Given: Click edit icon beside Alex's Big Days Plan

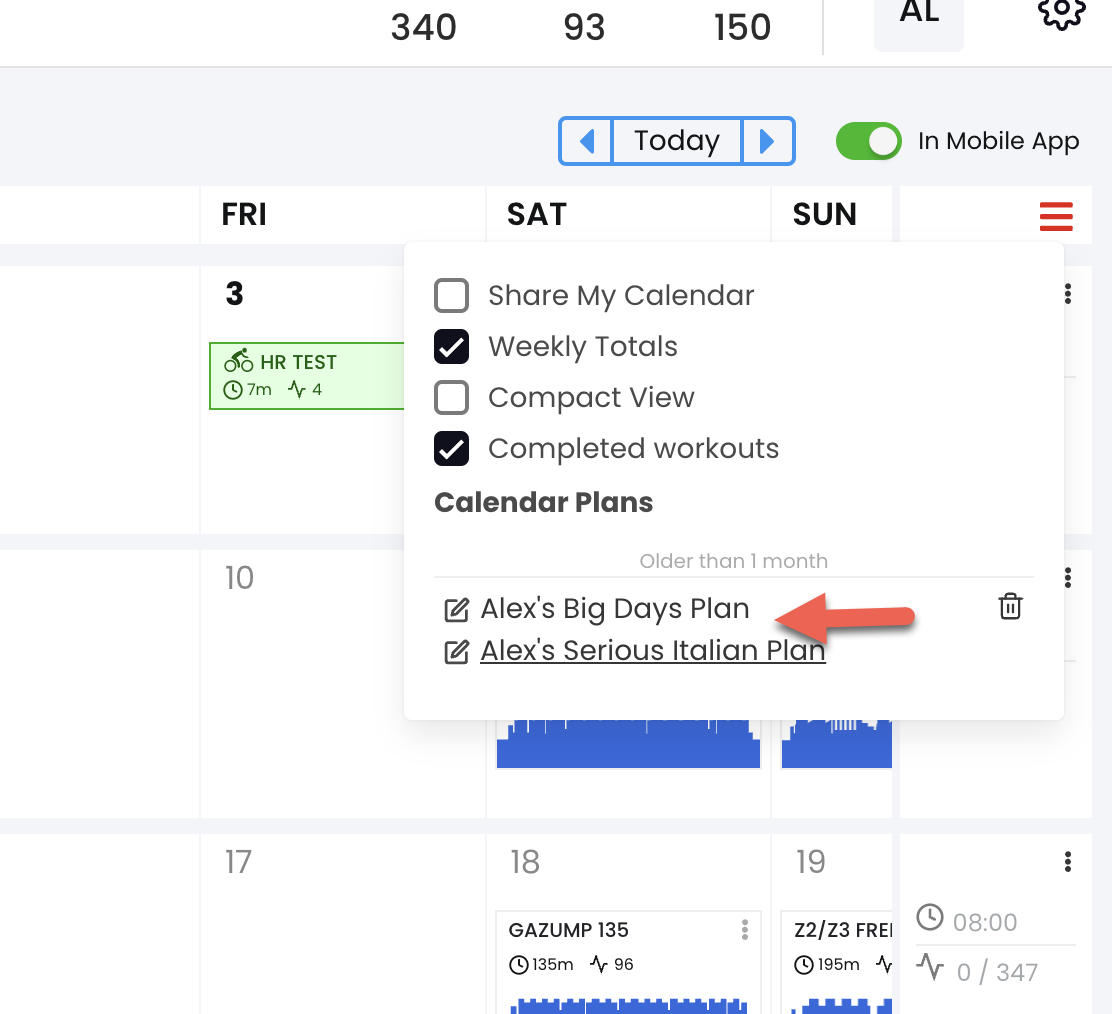Looking at the screenshot, I should 456,610.
